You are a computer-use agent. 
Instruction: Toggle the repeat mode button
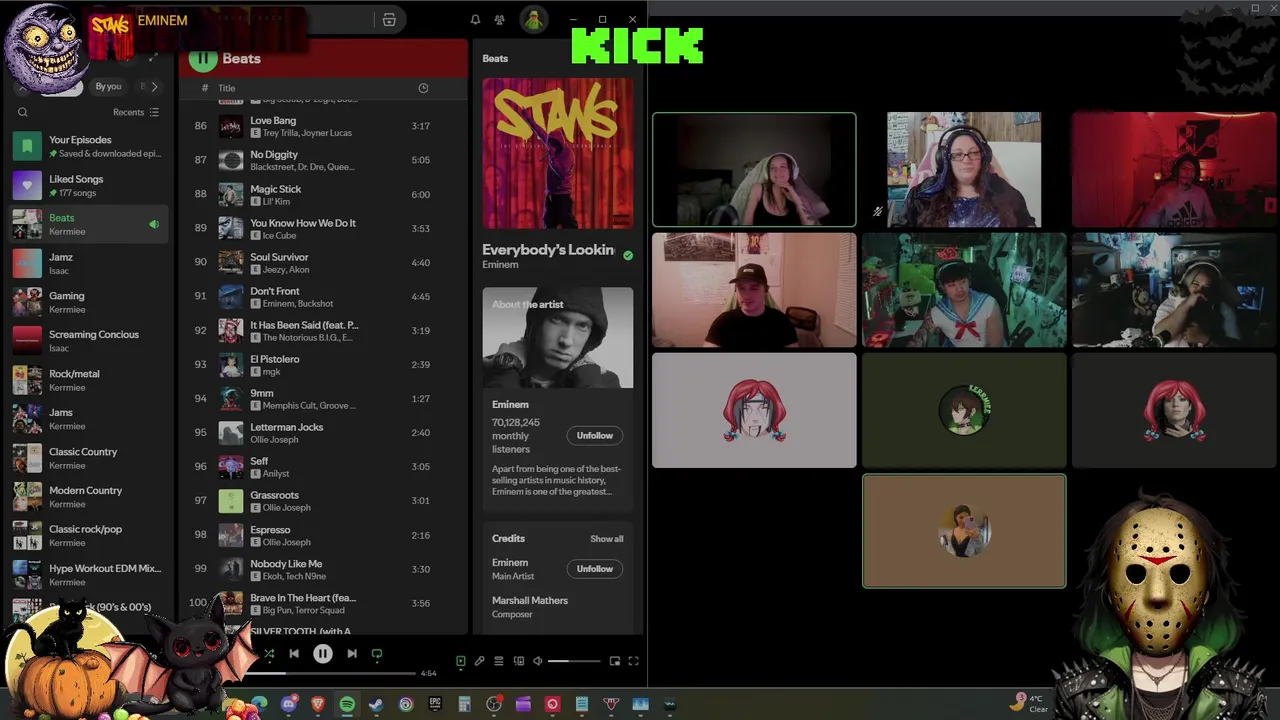(x=377, y=654)
